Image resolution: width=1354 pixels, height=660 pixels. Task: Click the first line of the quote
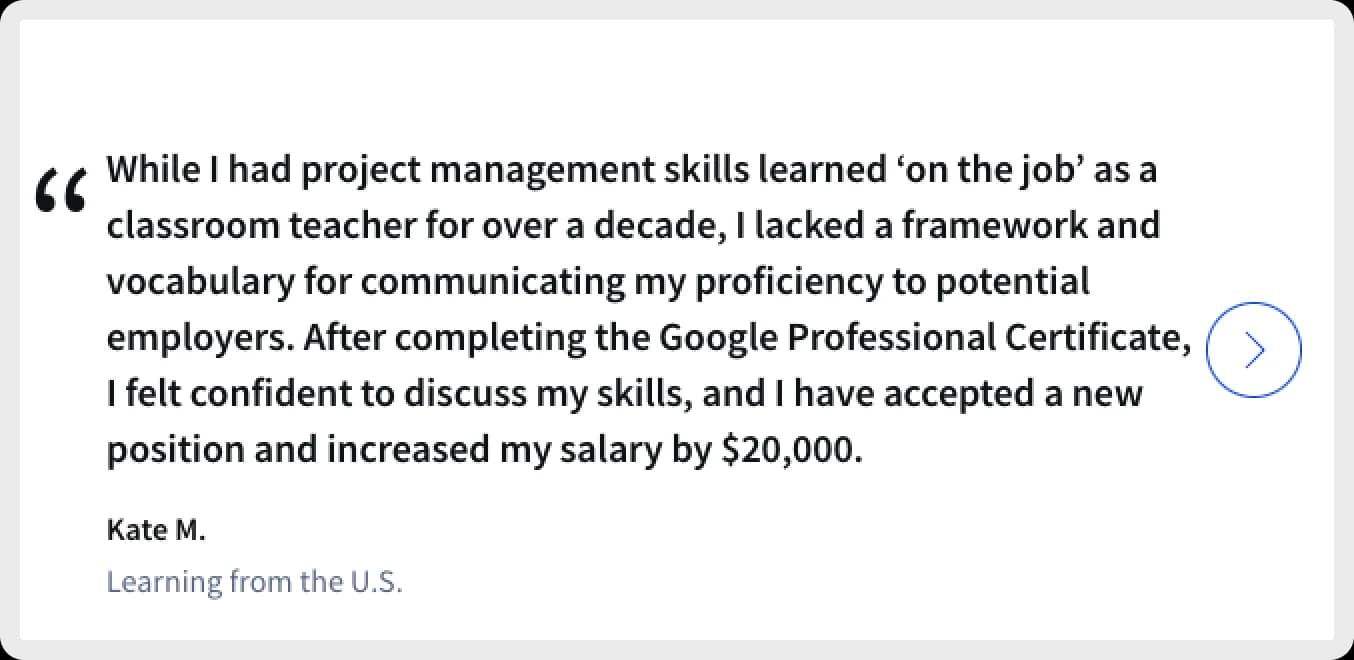click(x=630, y=169)
